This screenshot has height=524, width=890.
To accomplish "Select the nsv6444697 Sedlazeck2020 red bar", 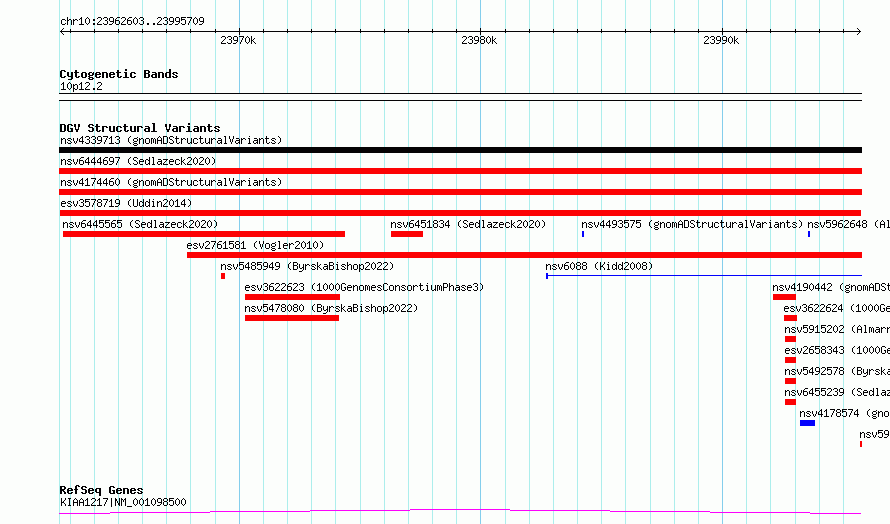I will point(460,171).
